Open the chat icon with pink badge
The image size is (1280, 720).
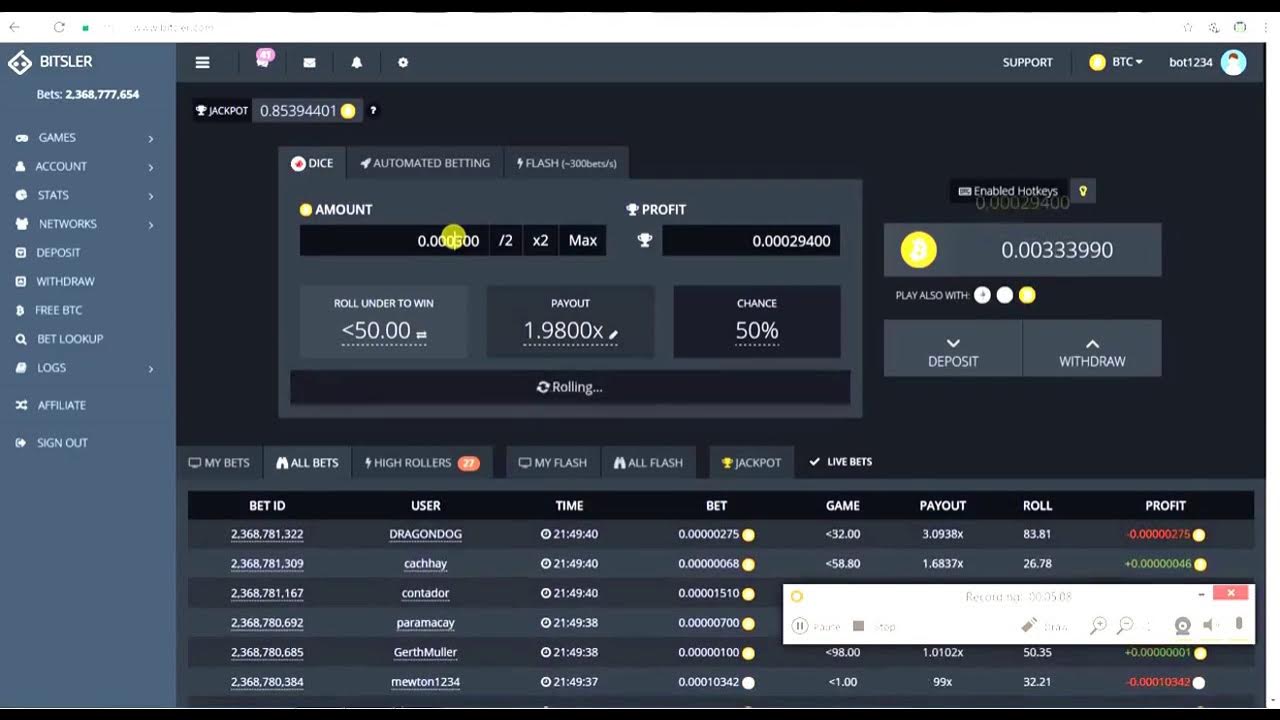click(x=263, y=60)
